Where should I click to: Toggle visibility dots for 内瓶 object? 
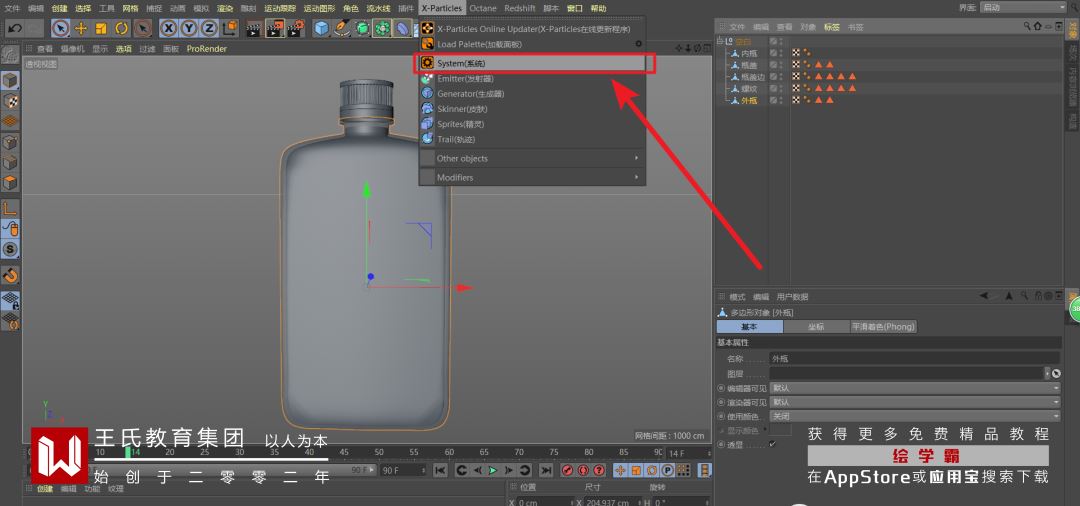pyautogui.click(x=781, y=53)
